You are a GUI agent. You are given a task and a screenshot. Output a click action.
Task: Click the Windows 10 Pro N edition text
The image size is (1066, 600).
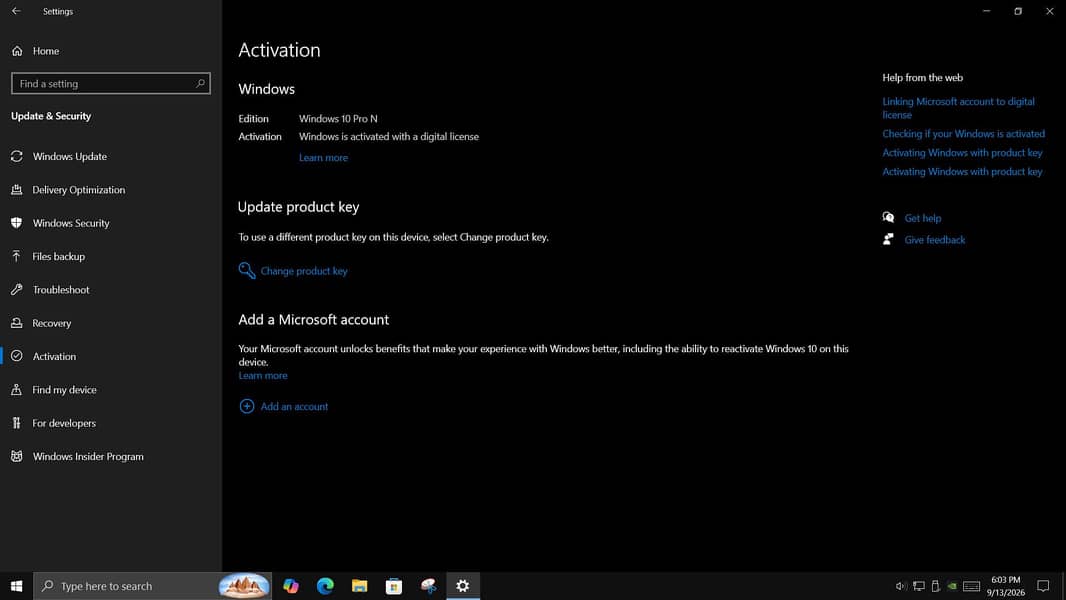coord(338,119)
